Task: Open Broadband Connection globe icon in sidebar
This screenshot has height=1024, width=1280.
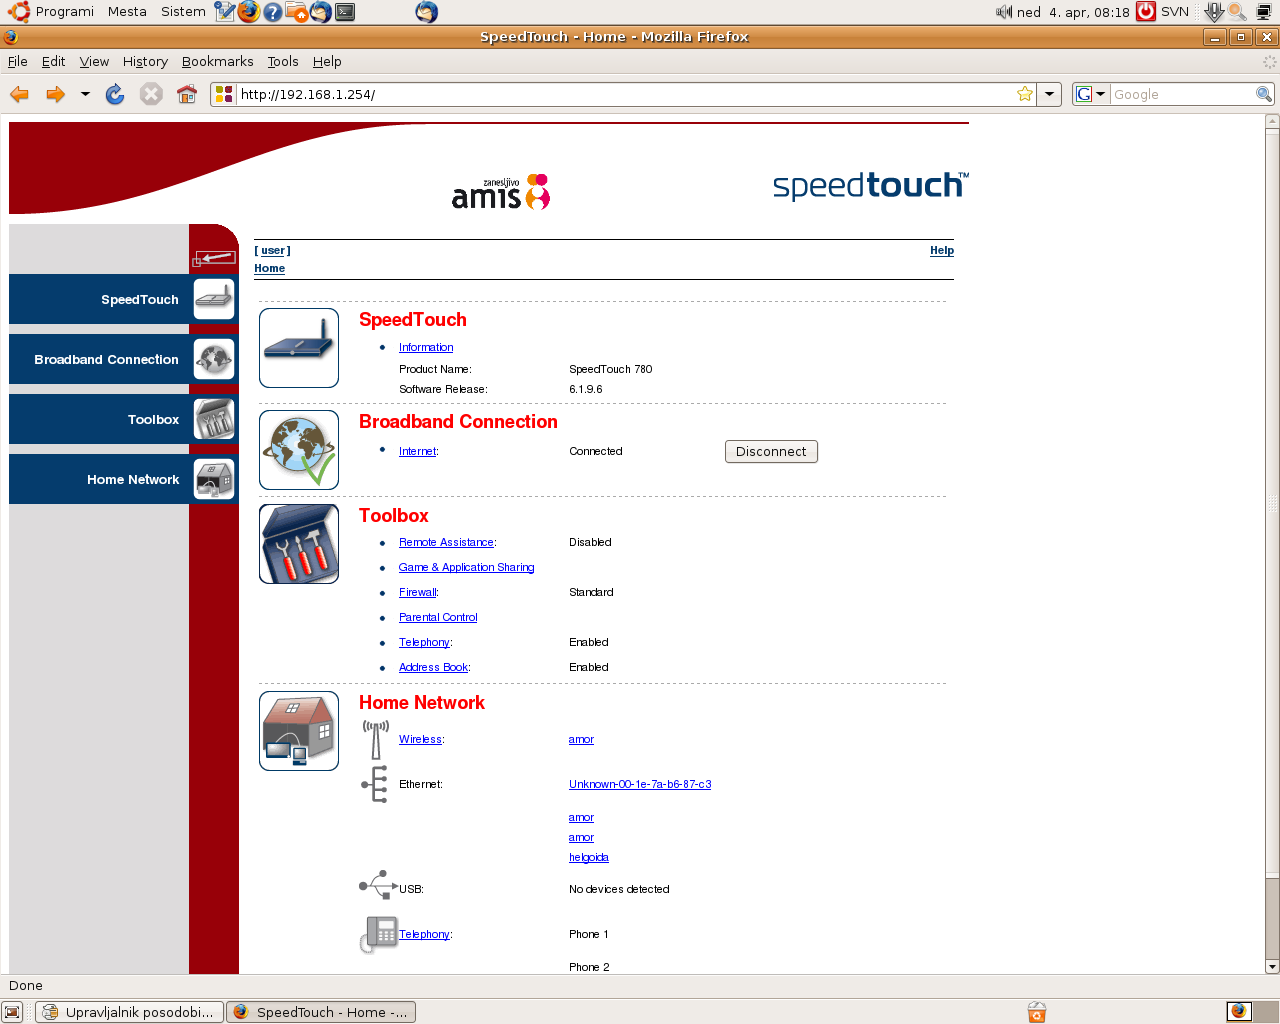Action: [x=214, y=359]
